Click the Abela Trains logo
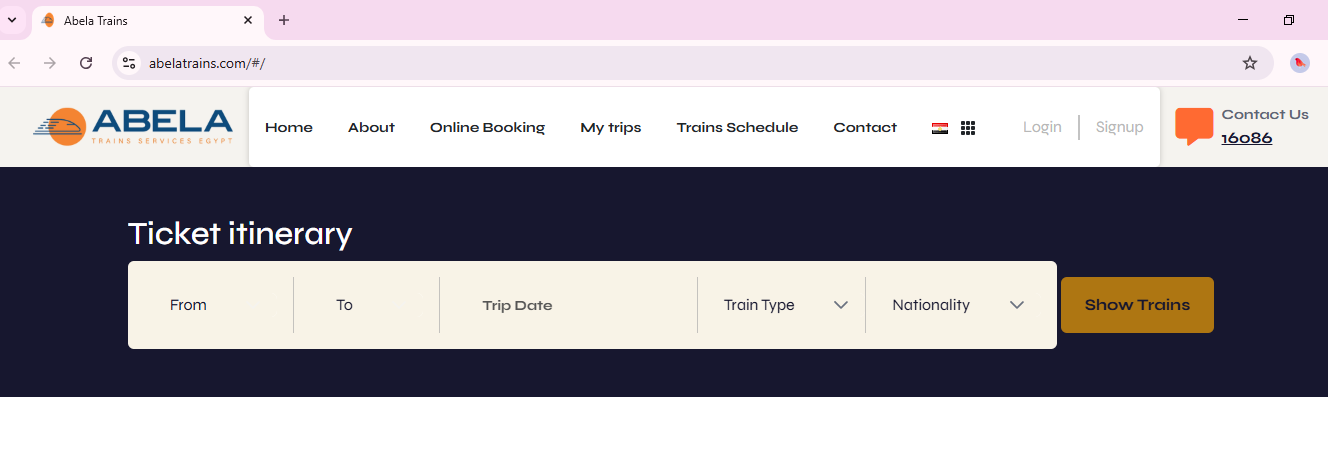 click(133, 127)
